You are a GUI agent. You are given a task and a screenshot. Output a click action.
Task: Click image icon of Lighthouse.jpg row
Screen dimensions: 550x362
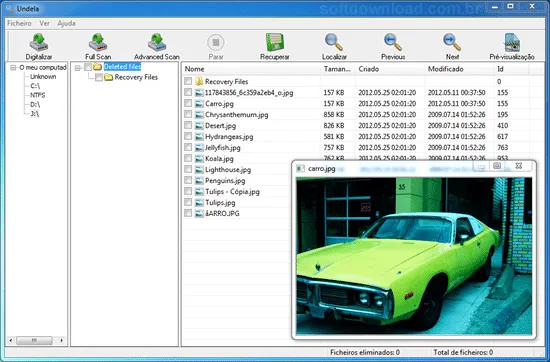pos(199,170)
